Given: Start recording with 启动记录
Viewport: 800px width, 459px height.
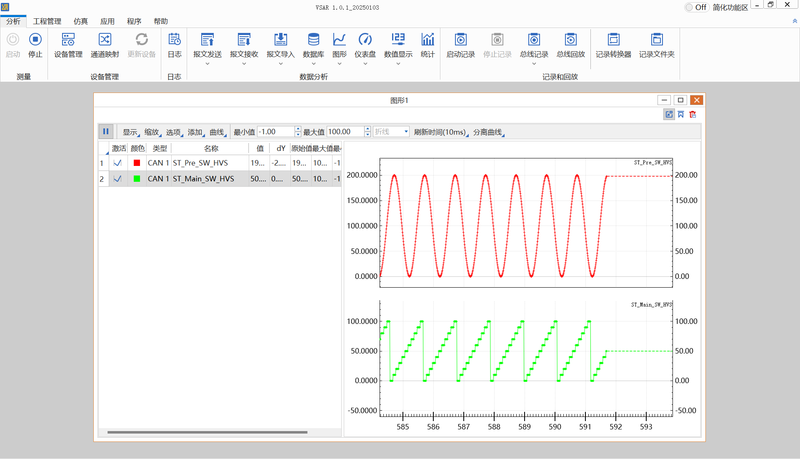Looking at the screenshot, I should [x=461, y=44].
